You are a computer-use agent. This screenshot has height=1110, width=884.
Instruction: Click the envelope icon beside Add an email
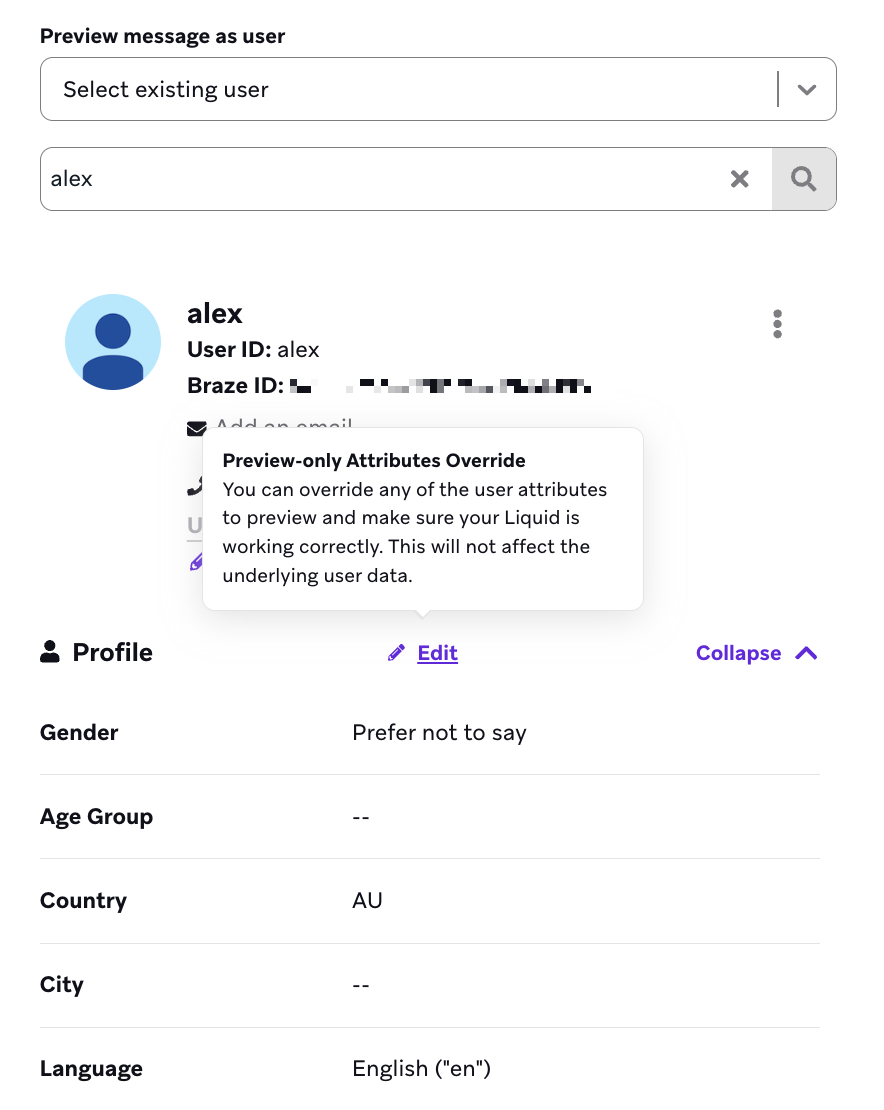(x=196, y=428)
